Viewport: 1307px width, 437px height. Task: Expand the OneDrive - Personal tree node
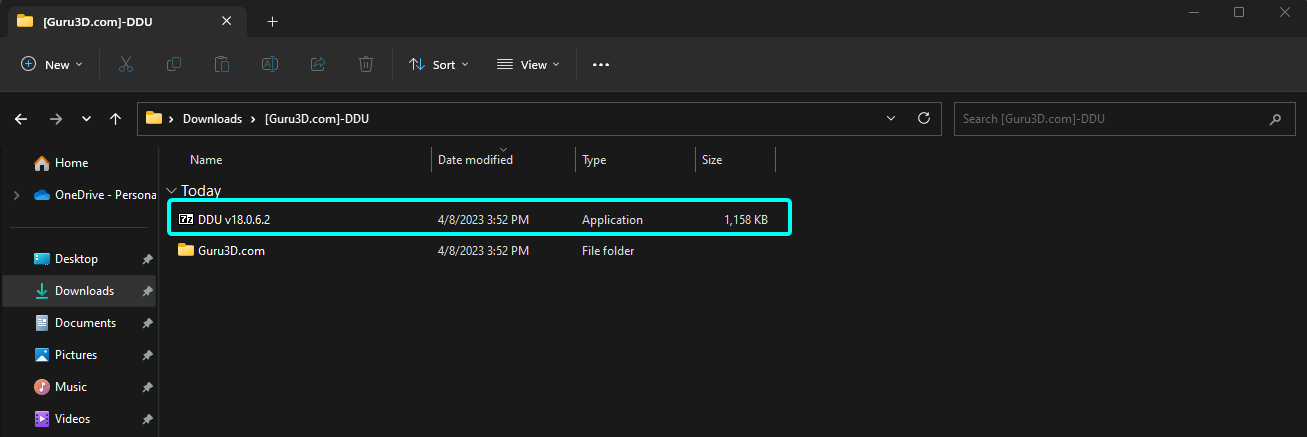point(16,195)
